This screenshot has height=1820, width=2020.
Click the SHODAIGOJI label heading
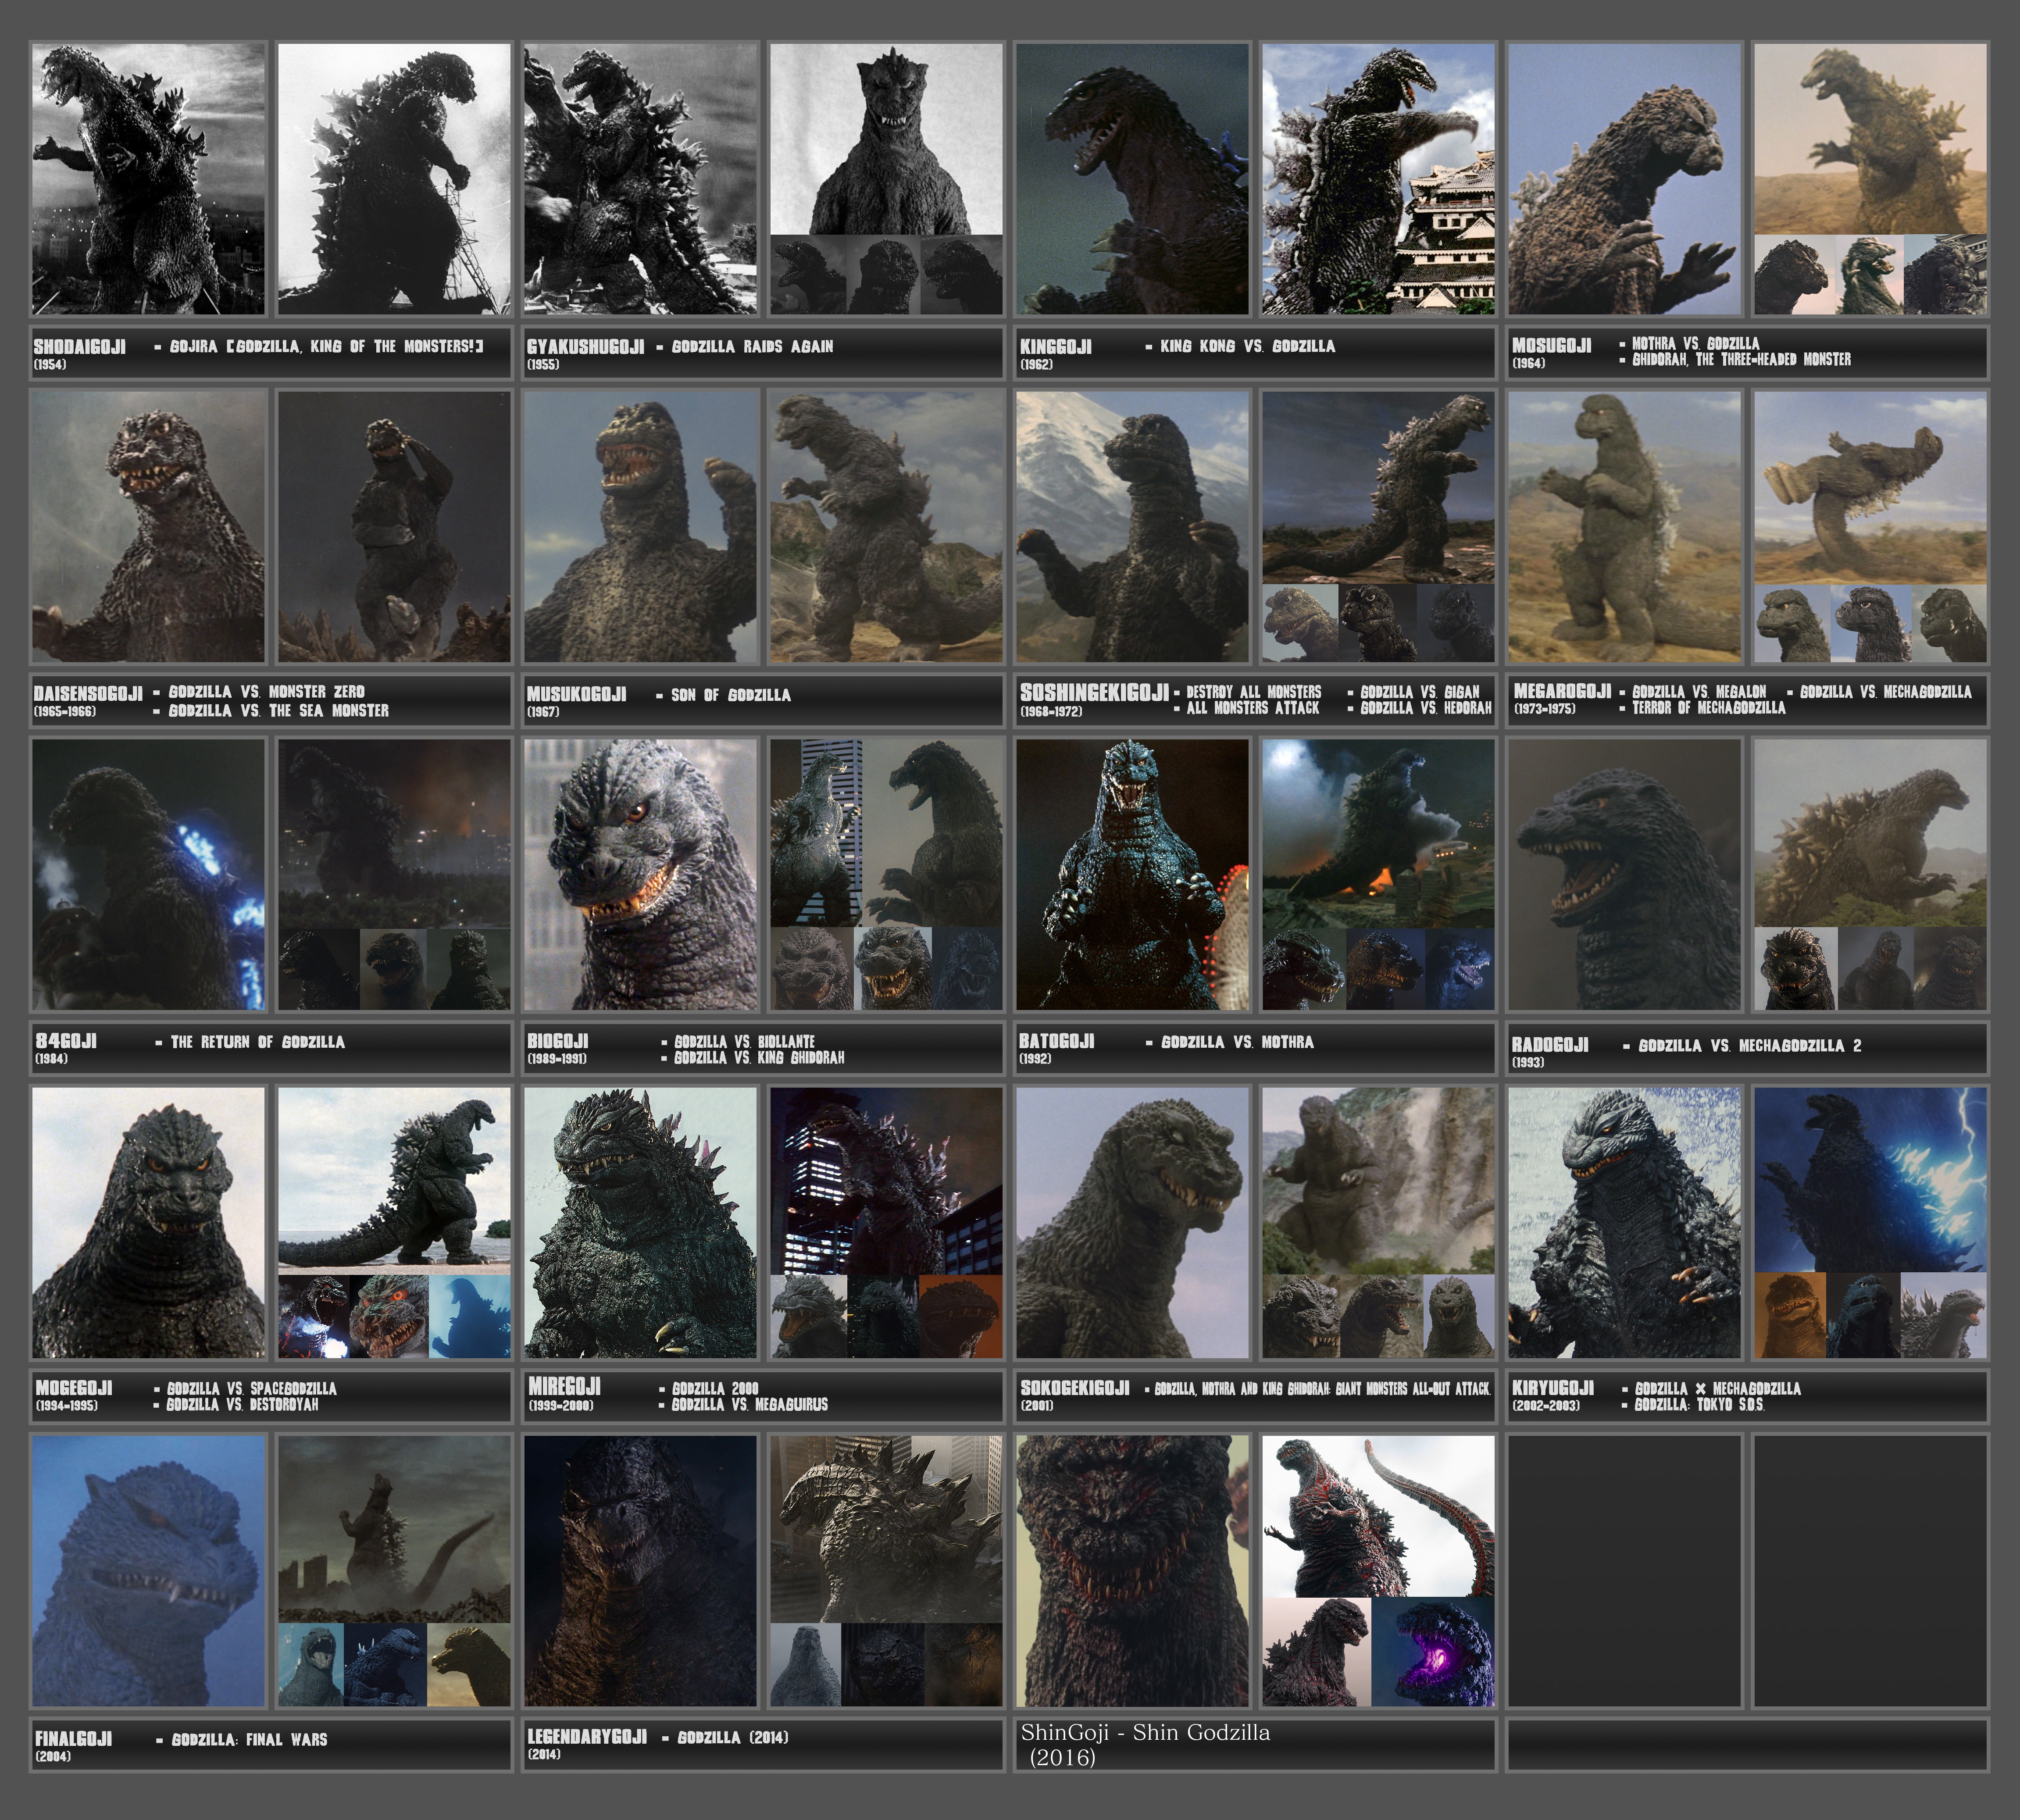pos(80,347)
